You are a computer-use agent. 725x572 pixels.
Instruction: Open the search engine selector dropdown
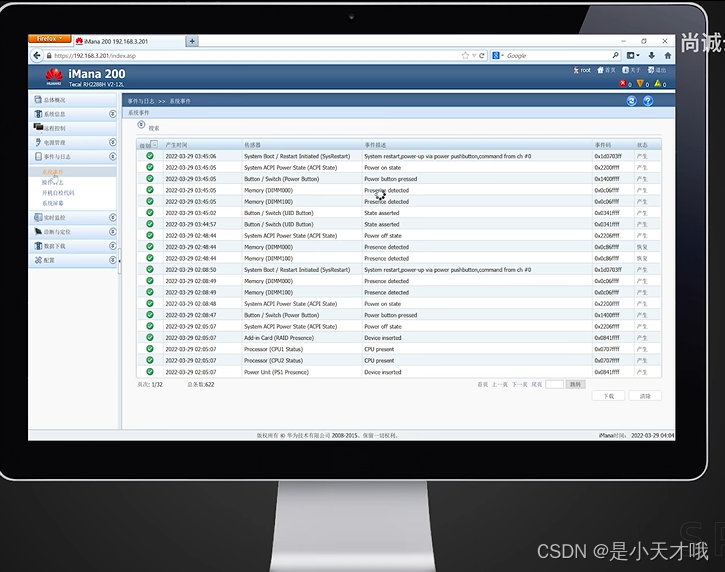[498, 55]
